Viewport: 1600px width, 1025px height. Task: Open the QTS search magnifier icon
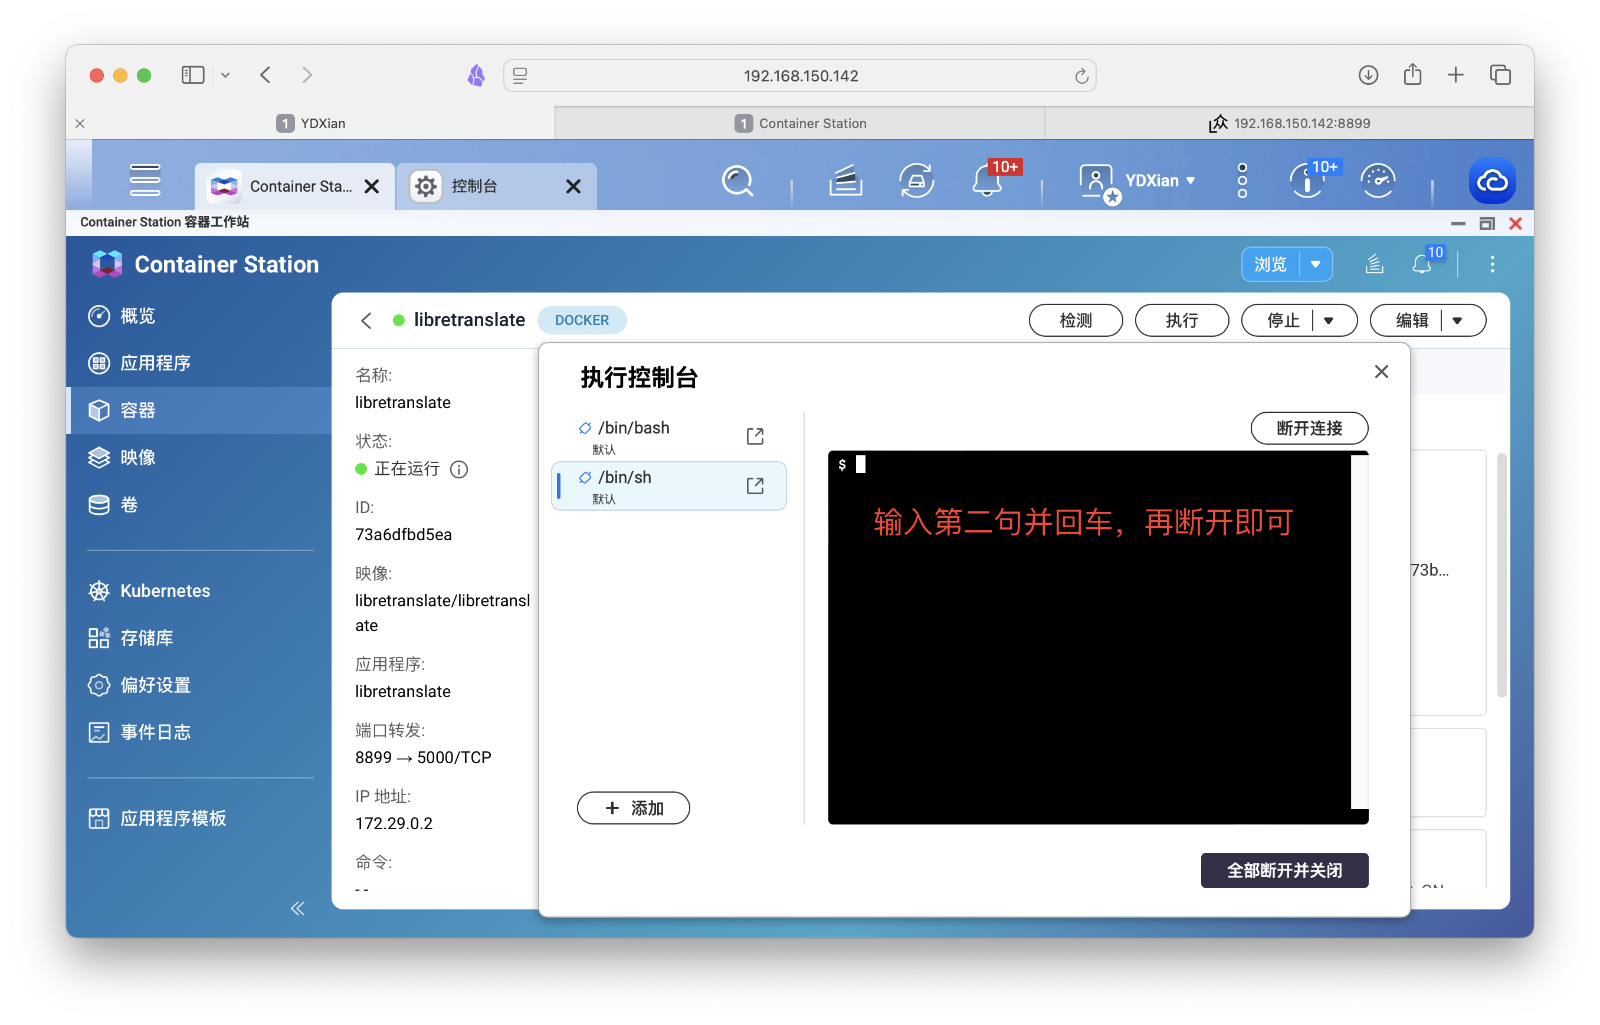(x=737, y=182)
